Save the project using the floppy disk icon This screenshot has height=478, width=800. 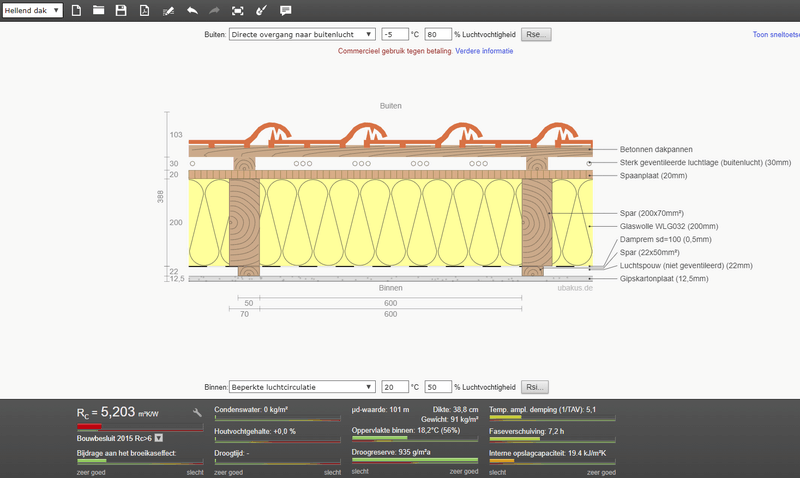[121, 10]
